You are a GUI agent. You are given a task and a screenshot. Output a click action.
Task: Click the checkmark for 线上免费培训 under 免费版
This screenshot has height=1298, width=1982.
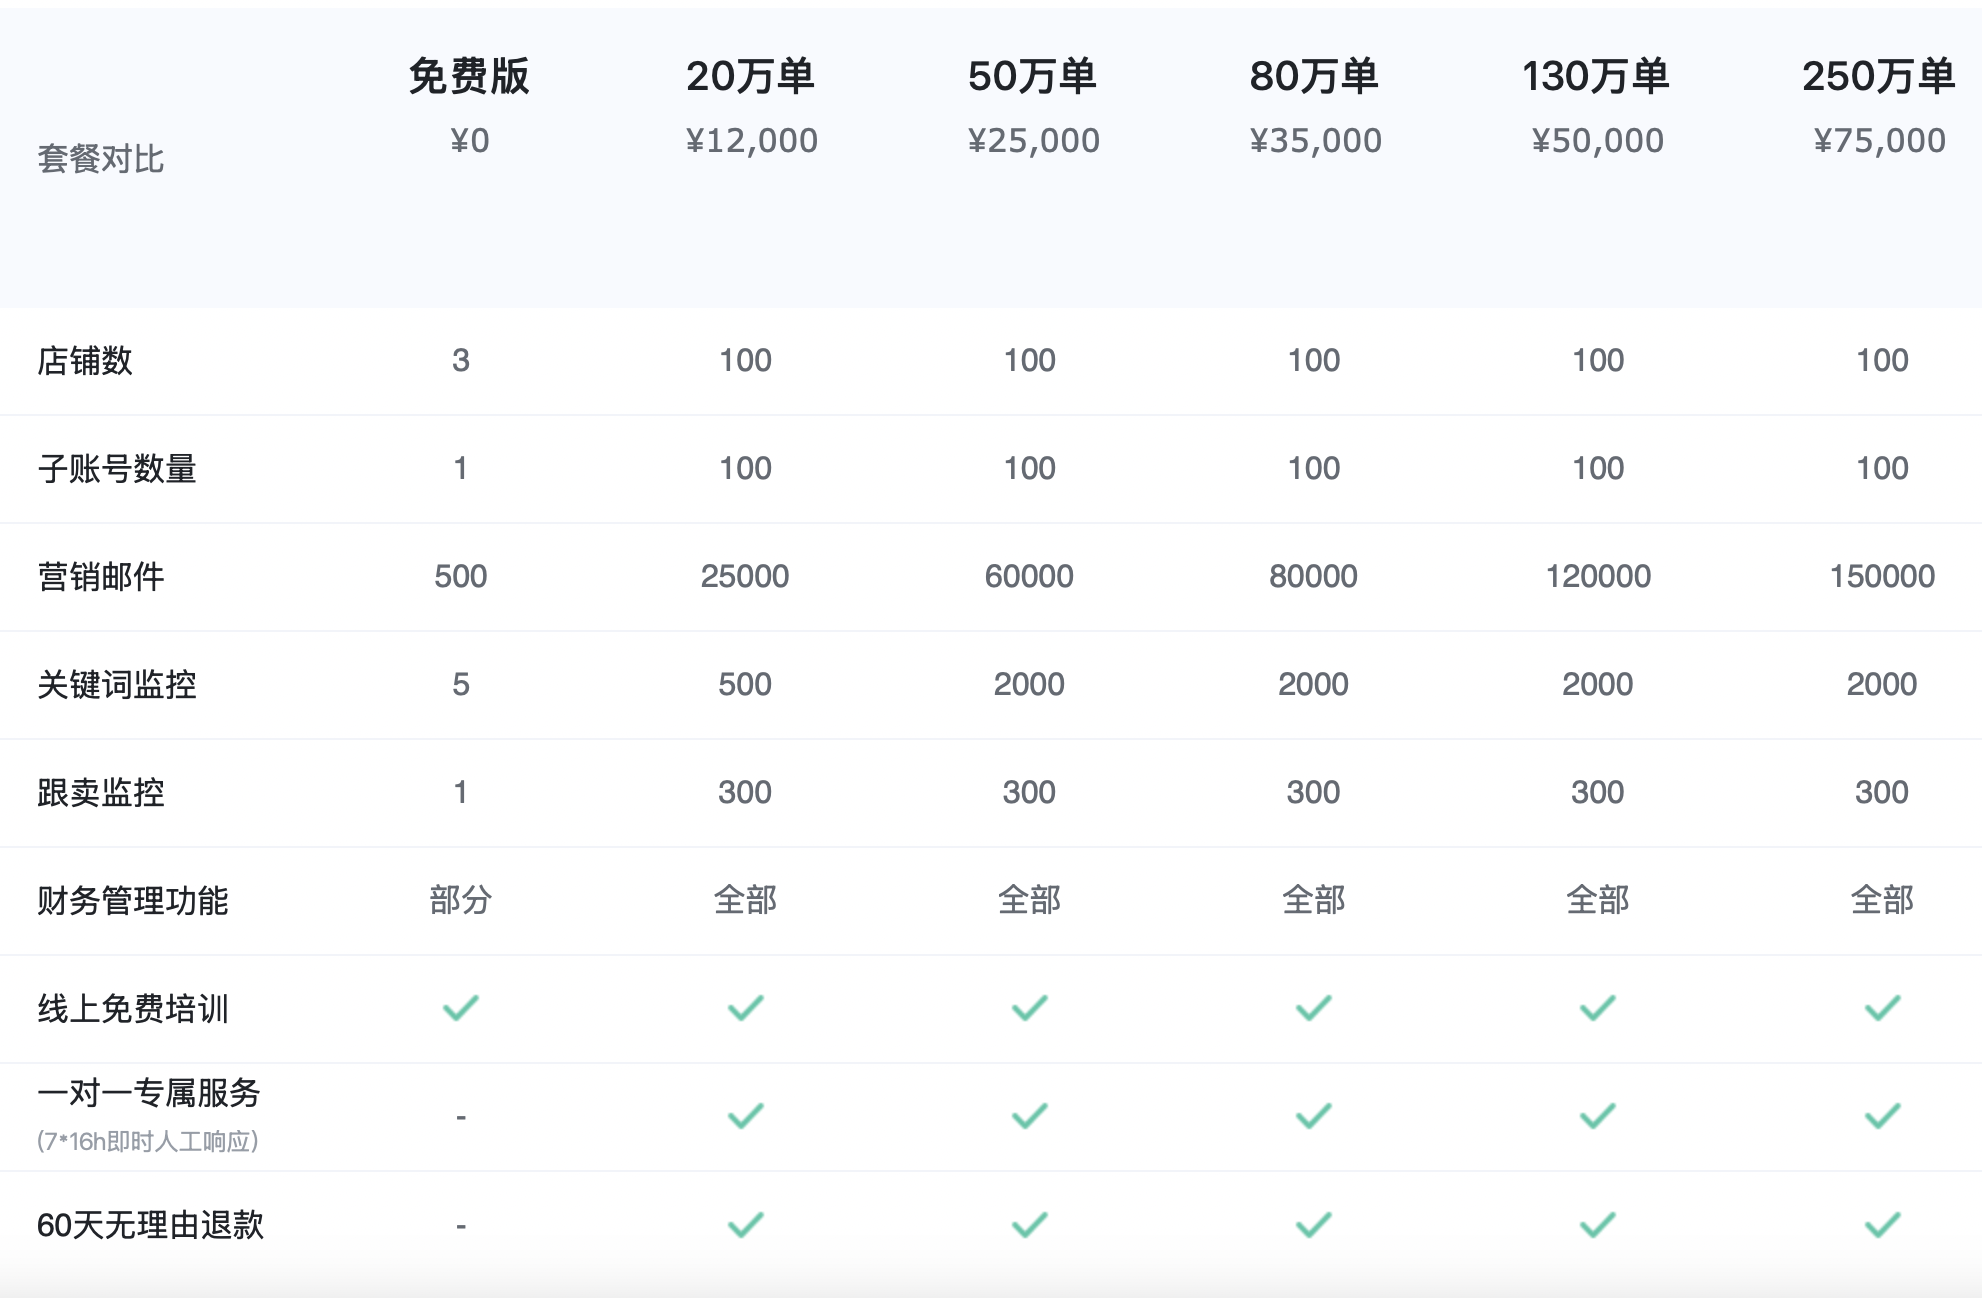click(461, 1008)
